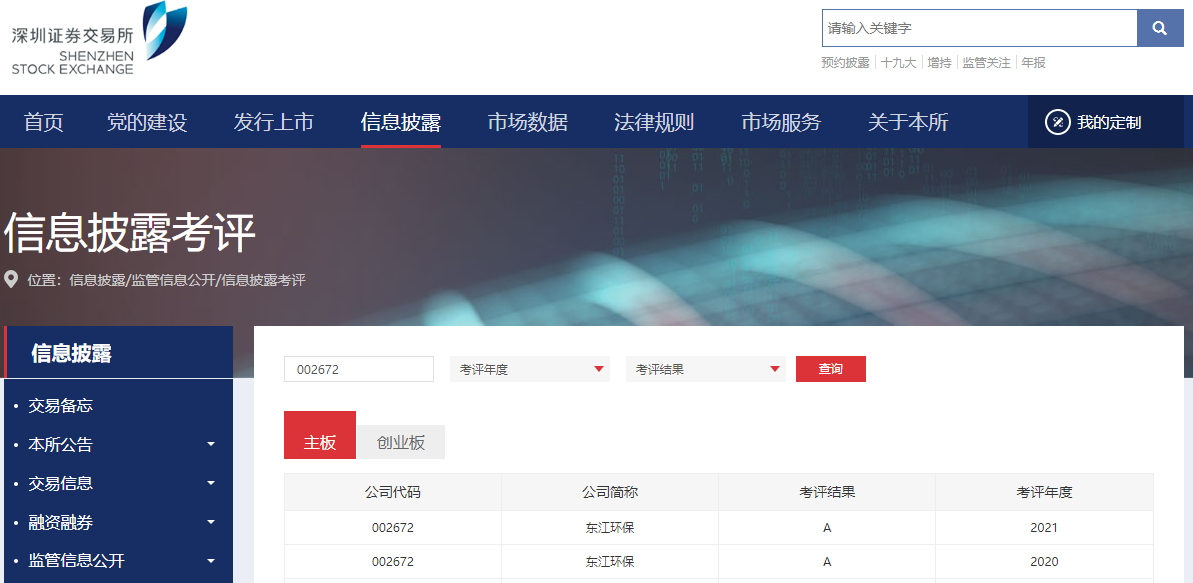Image resolution: width=1193 pixels, height=583 pixels.
Task: Click 信息披露 in the breadcrumb path
Action: pos(97,280)
